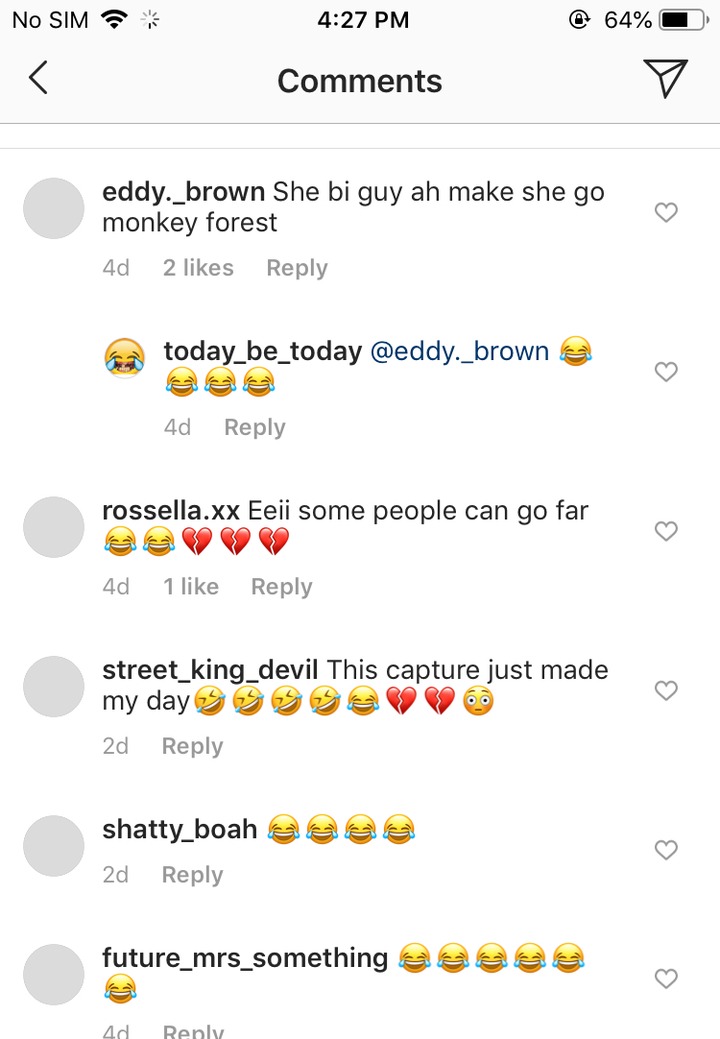Reply to shatty_boah's comment

click(192, 875)
